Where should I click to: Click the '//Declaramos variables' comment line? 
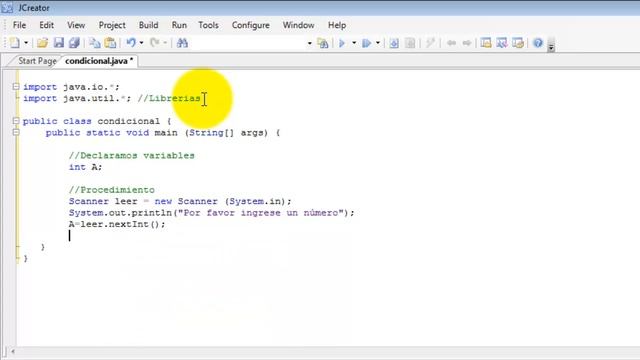click(131, 156)
